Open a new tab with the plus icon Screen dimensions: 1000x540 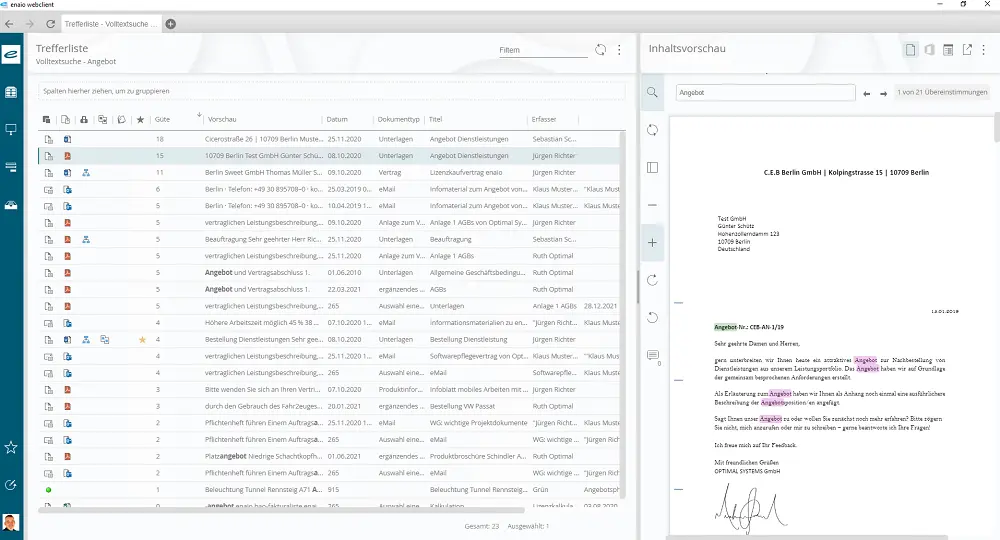click(170, 24)
